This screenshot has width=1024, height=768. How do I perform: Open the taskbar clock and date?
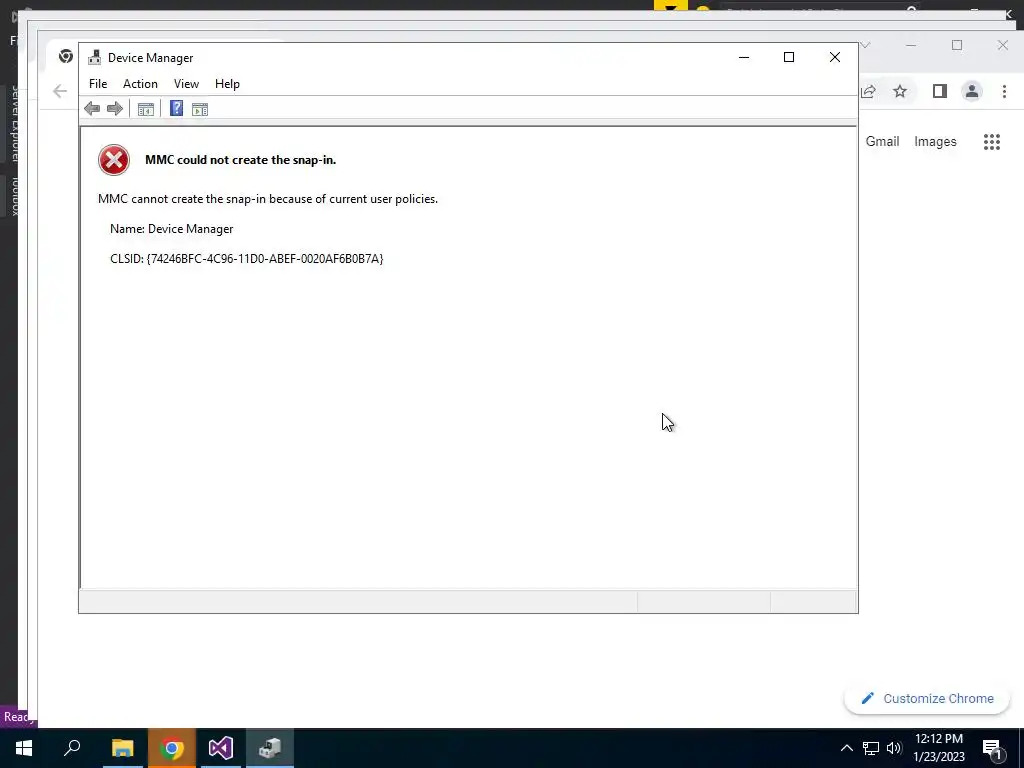pyautogui.click(x=939, y=748)
